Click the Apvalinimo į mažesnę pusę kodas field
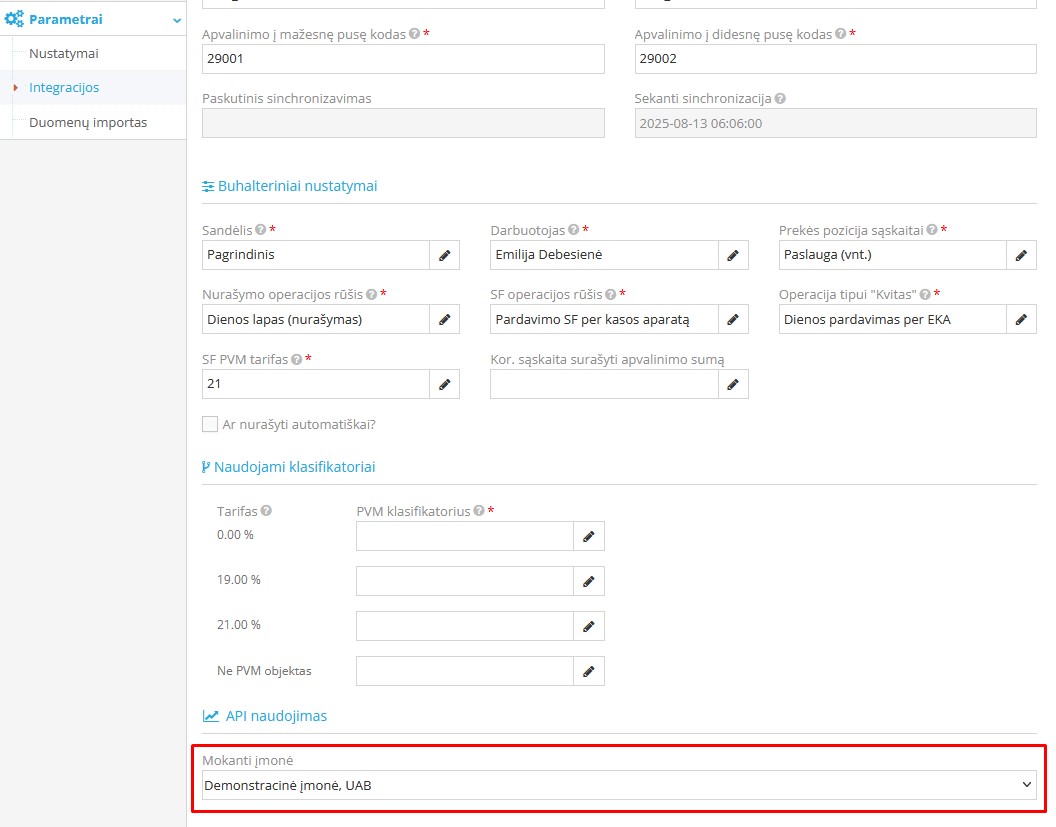The height and width of the screenshot is (827, 1056). coord(403,59)
